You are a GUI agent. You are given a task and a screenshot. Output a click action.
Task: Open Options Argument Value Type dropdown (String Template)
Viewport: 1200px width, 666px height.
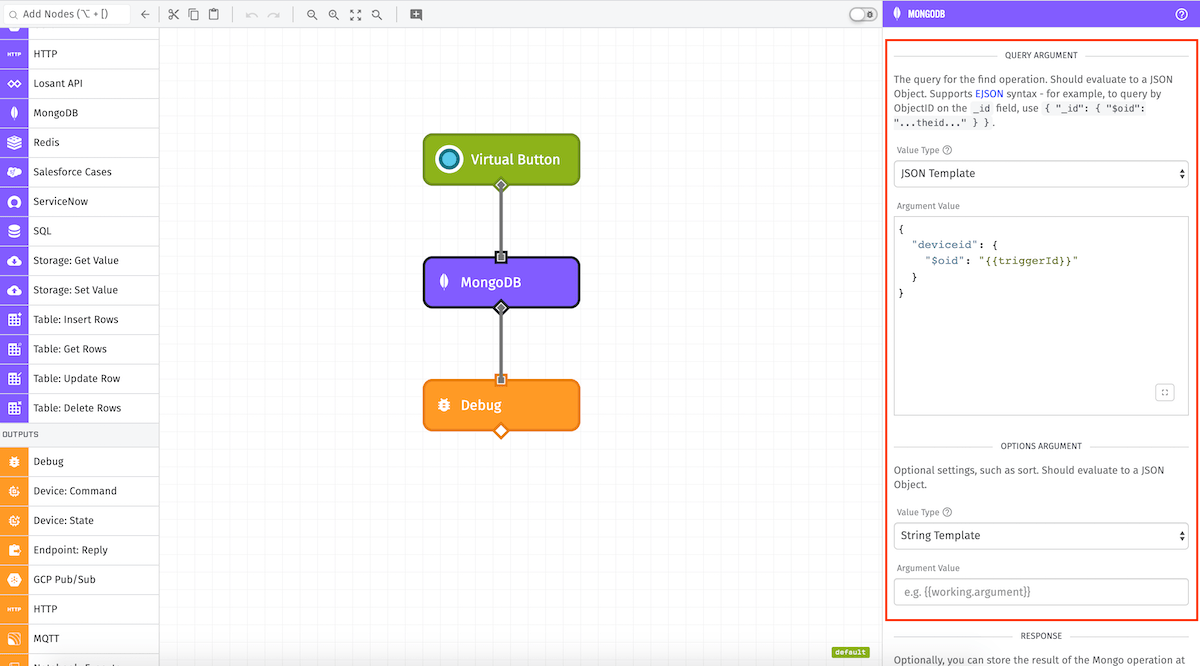point(1041,535)
